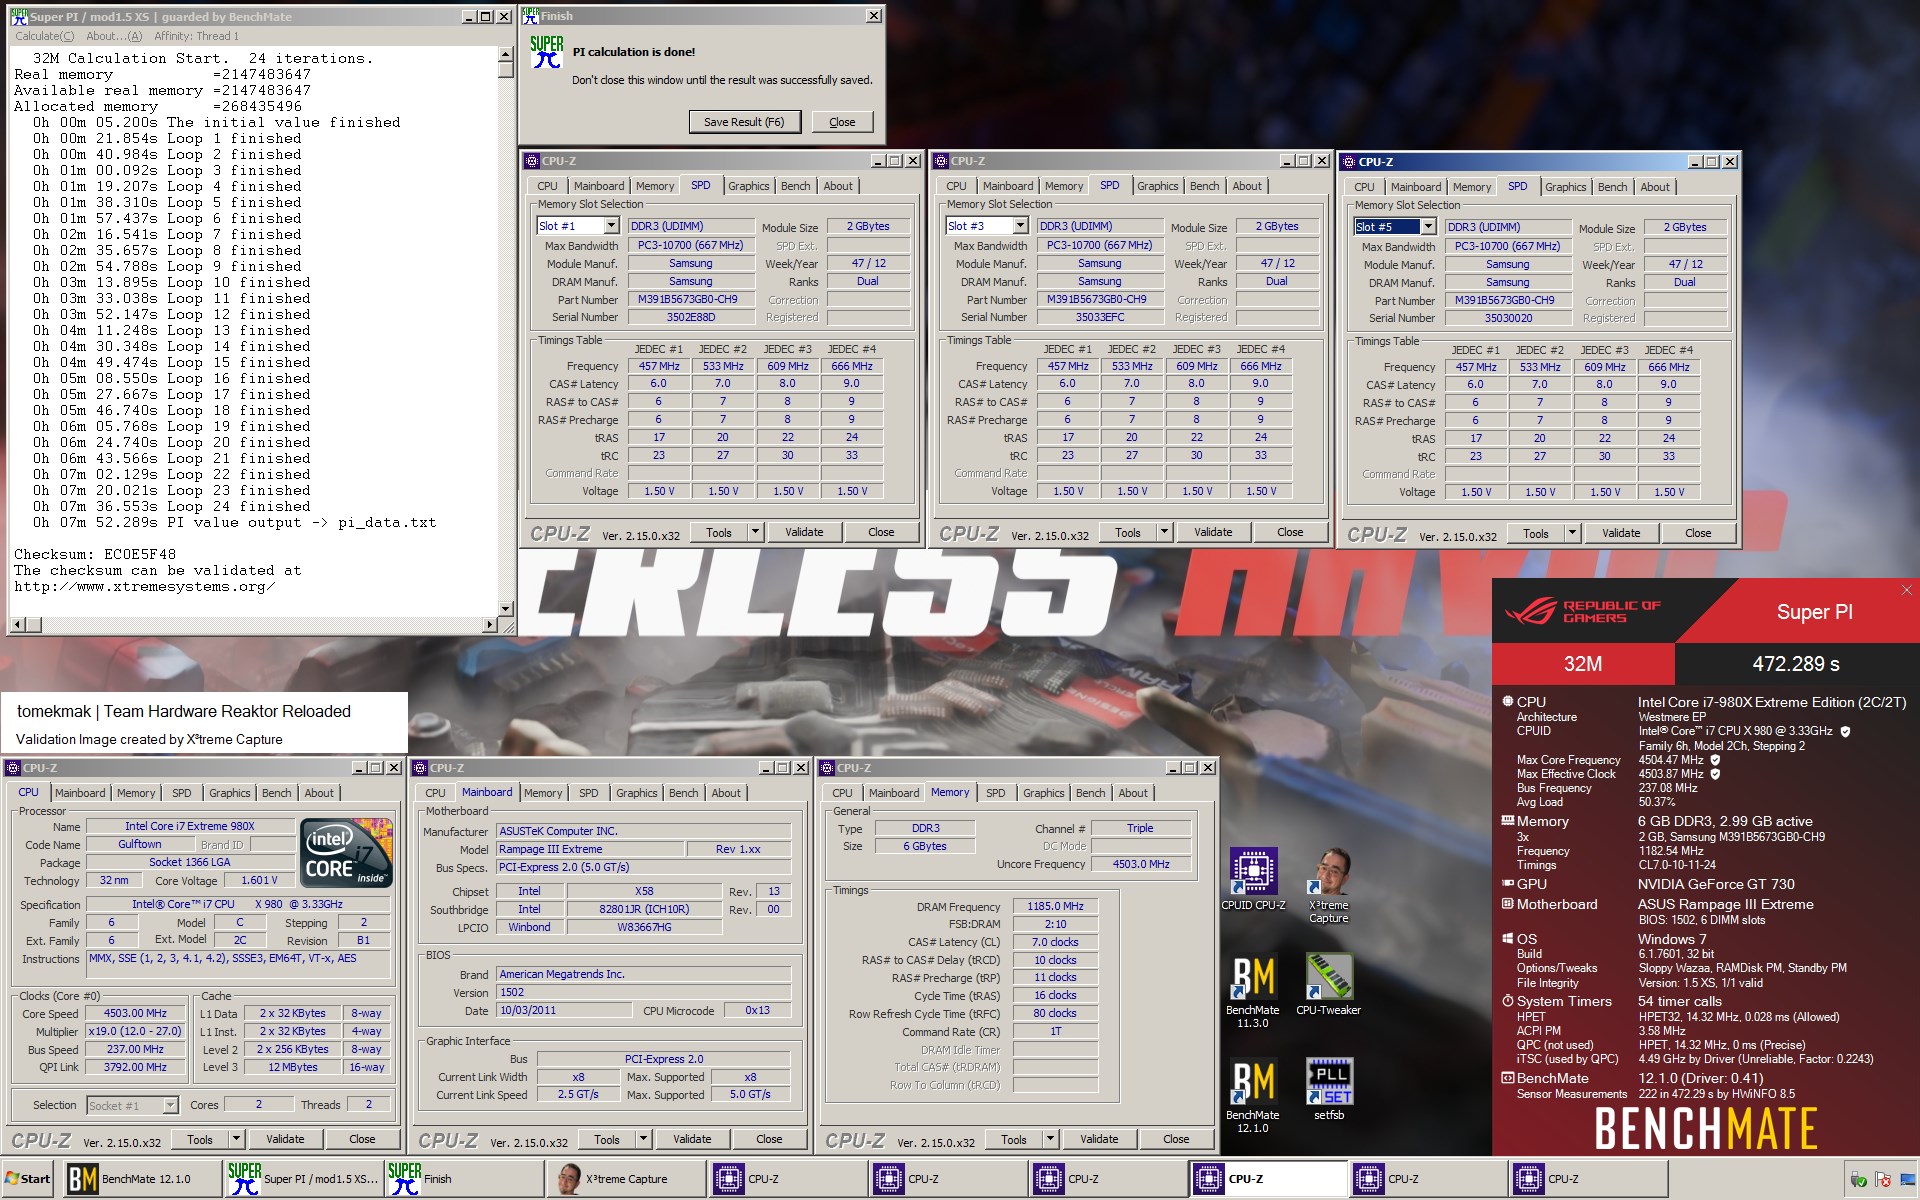Click Save Result (F6) button
Screen dimensions: 1920x1200
pyautogui.click(x=744, y=122)
